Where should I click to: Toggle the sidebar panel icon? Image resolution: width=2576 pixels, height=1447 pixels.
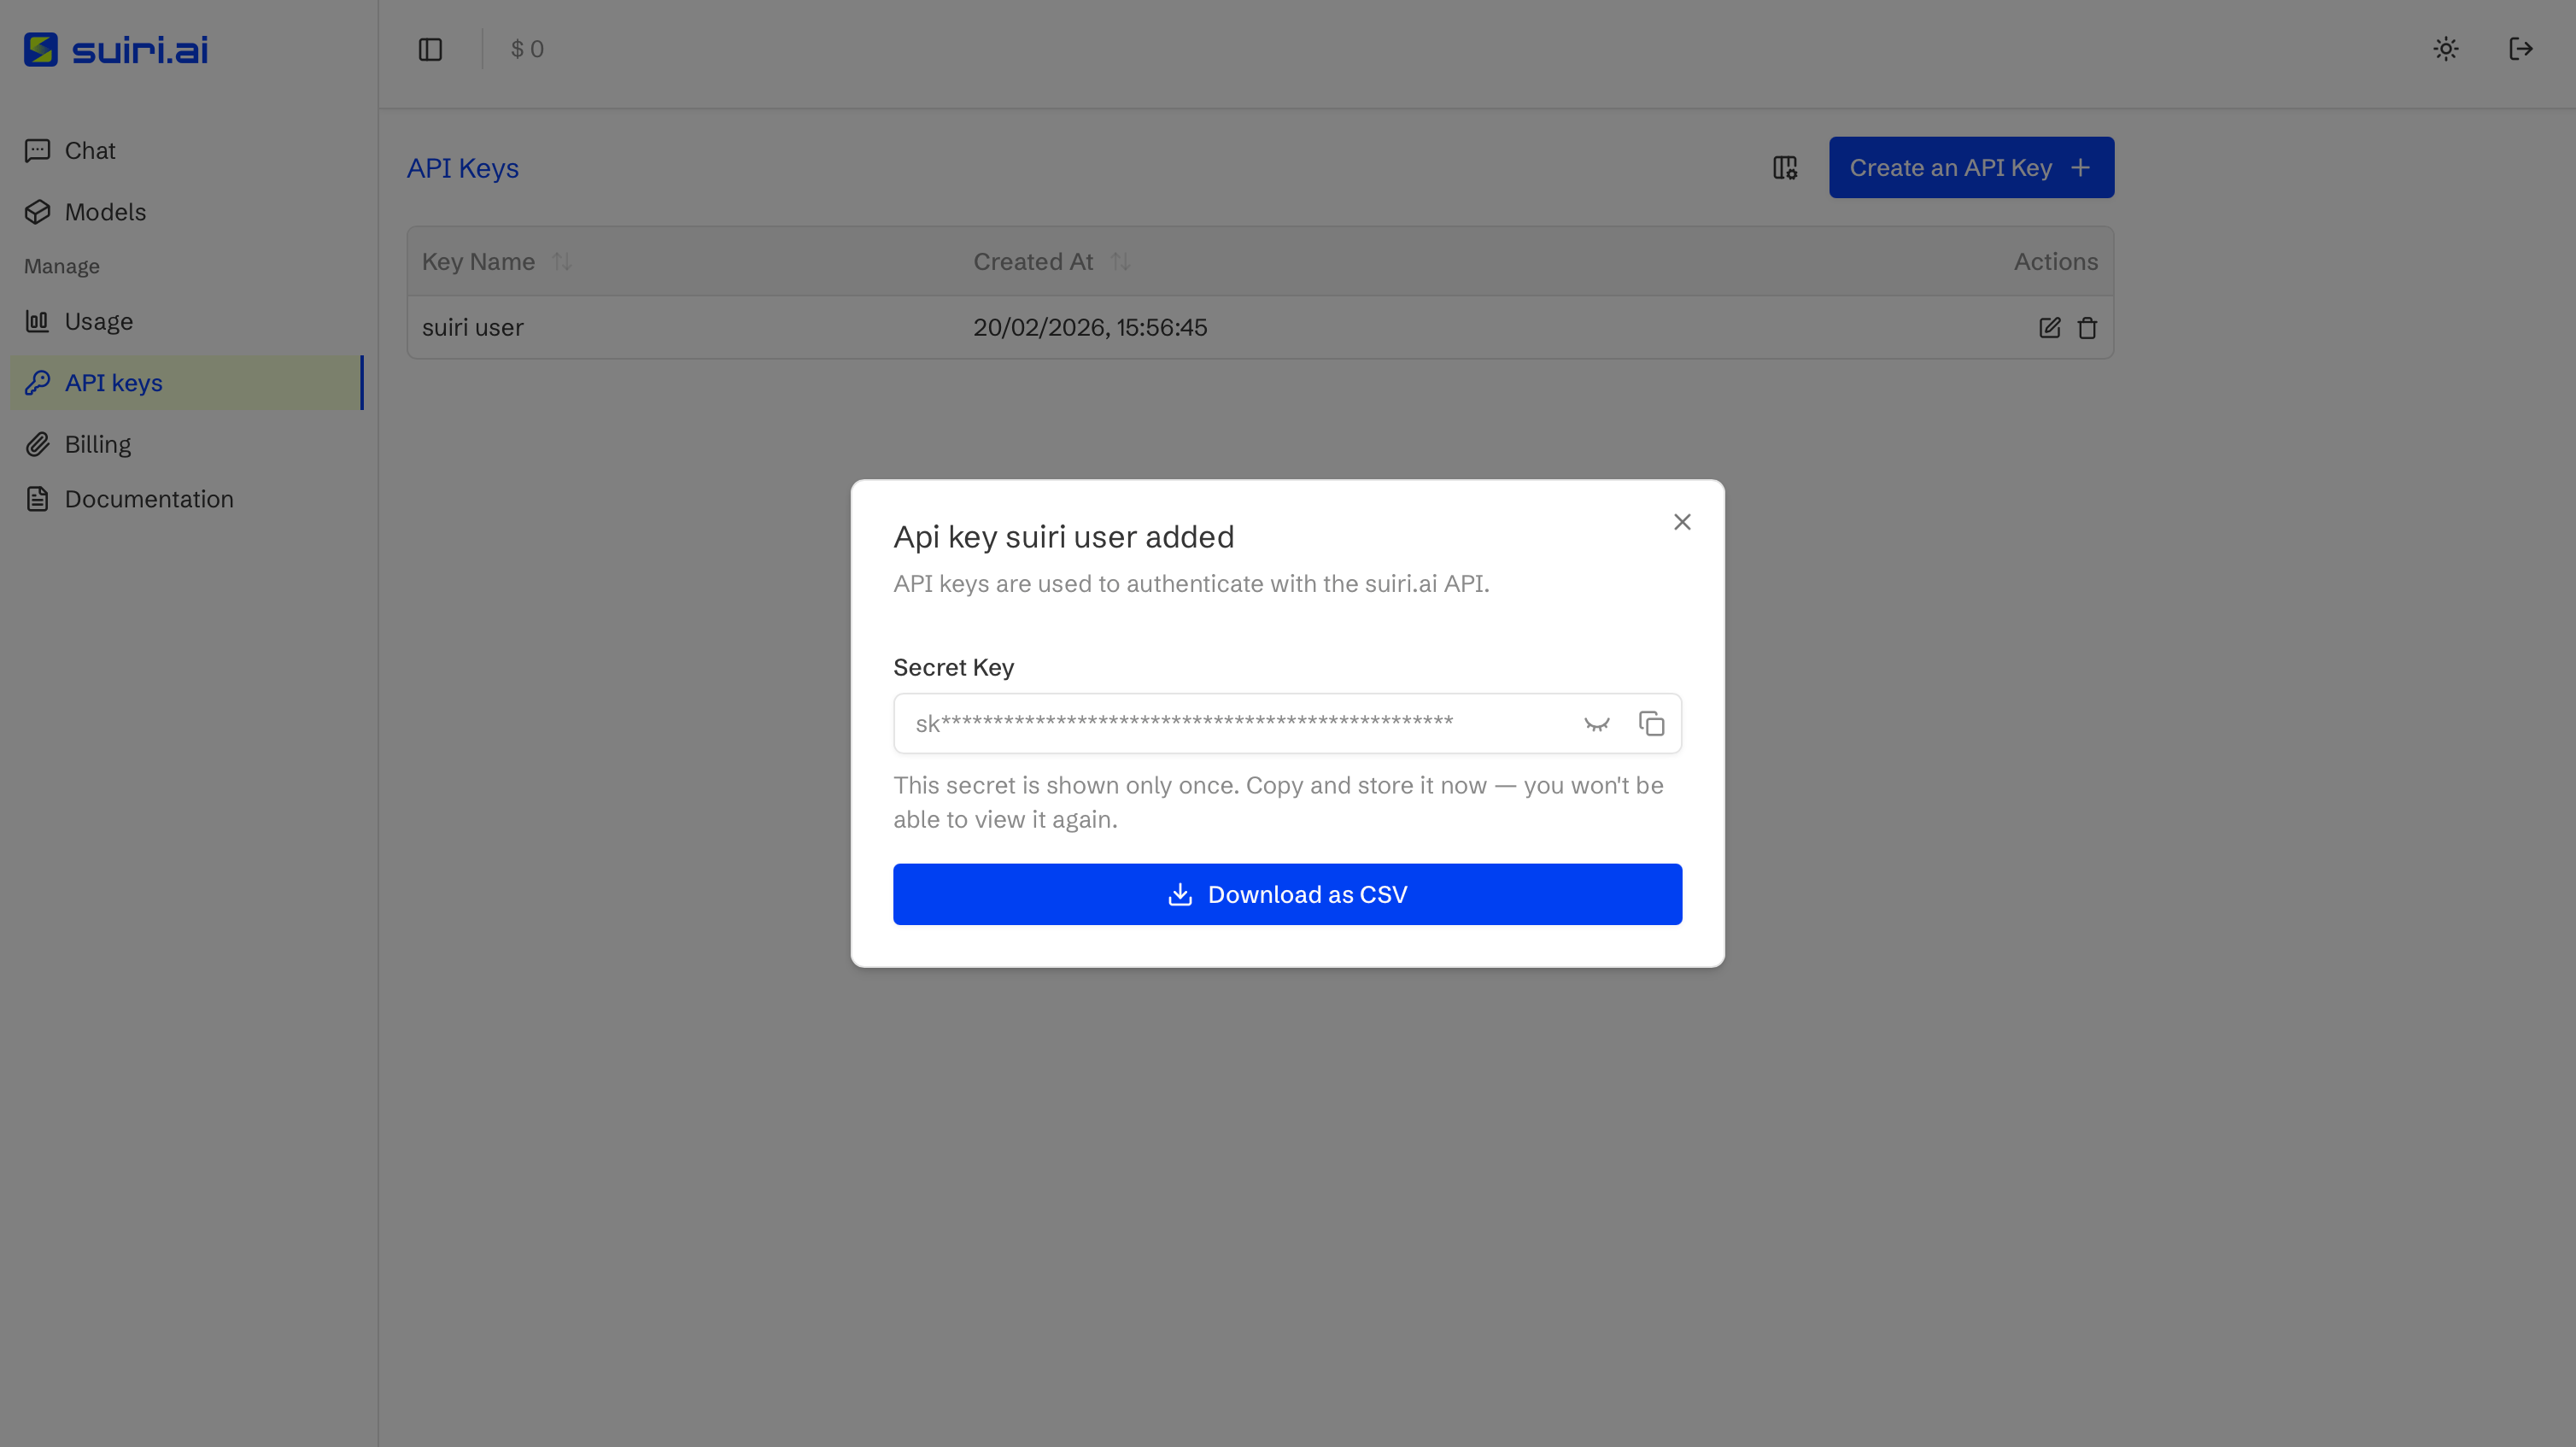[x=430, y=49]
